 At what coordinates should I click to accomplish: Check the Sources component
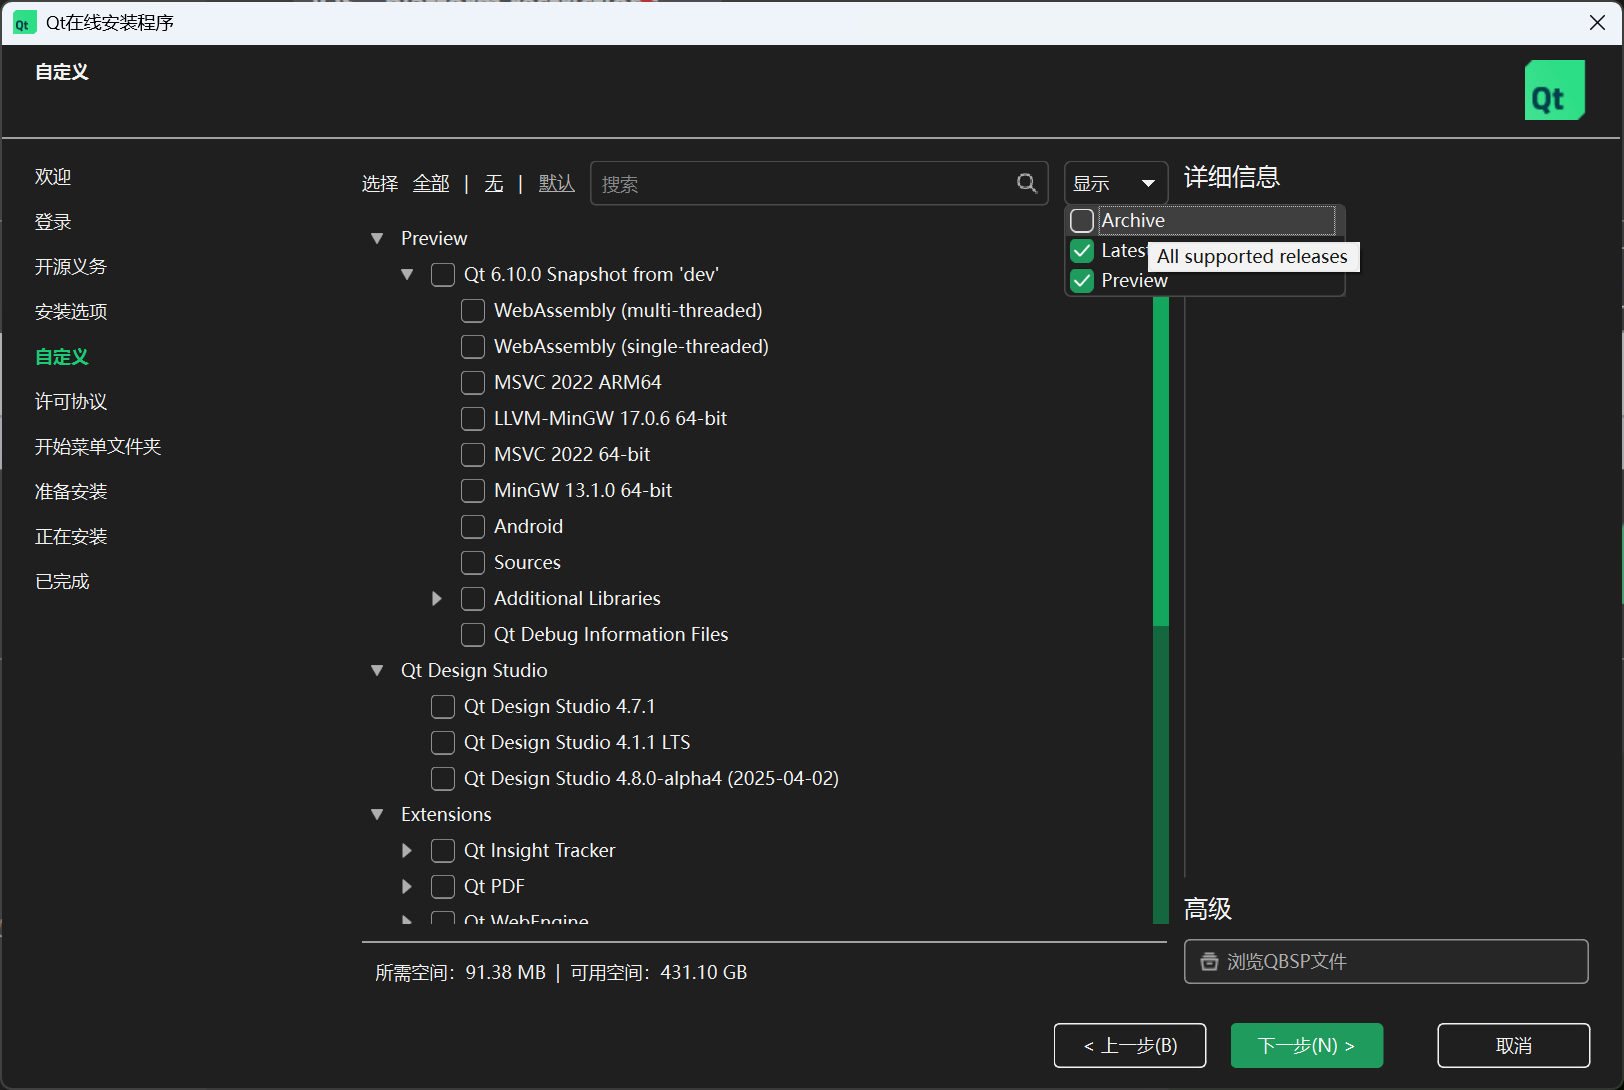pos(473,562)
